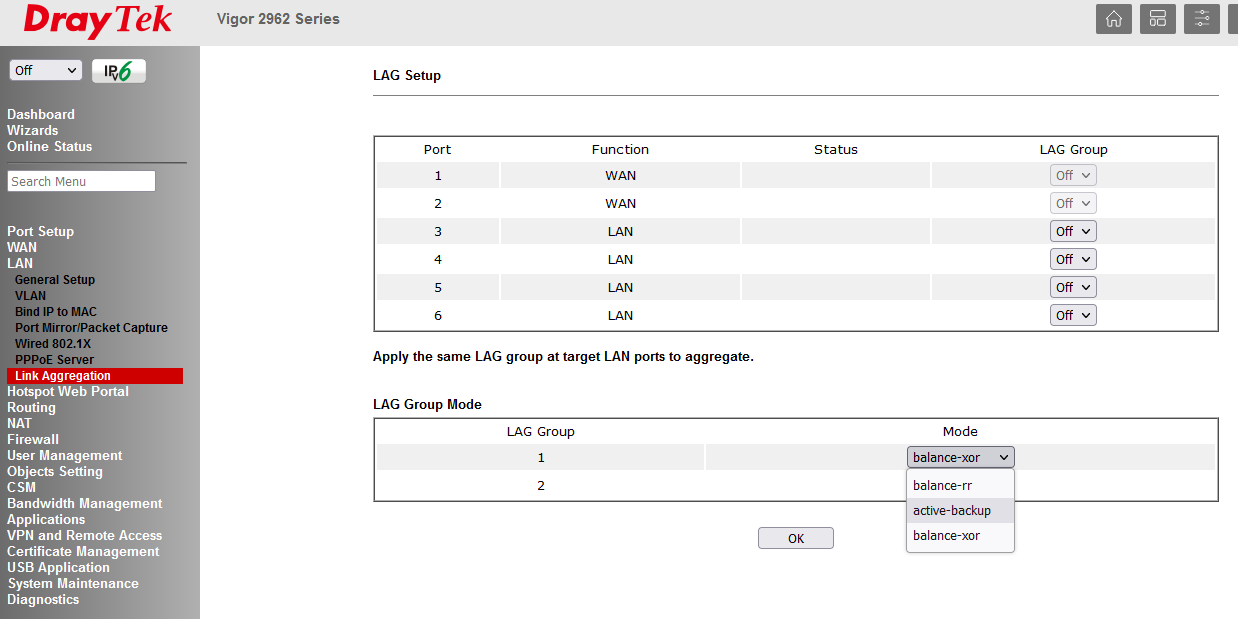The image size is (1238, 619).
Task: Expand LAG Group dropdown for port 5
Action: 1073,287
